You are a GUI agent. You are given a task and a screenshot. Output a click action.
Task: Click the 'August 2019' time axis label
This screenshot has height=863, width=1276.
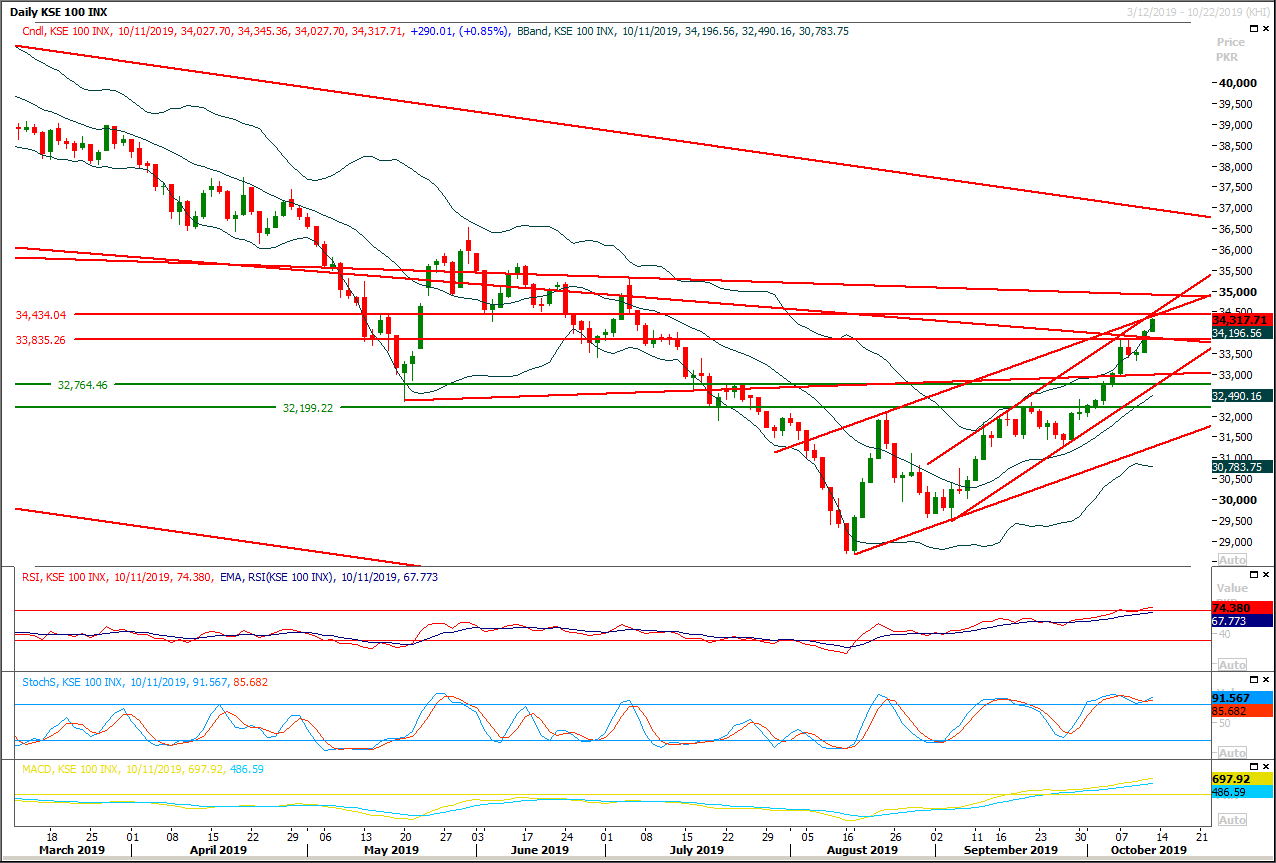coord(864,850)
